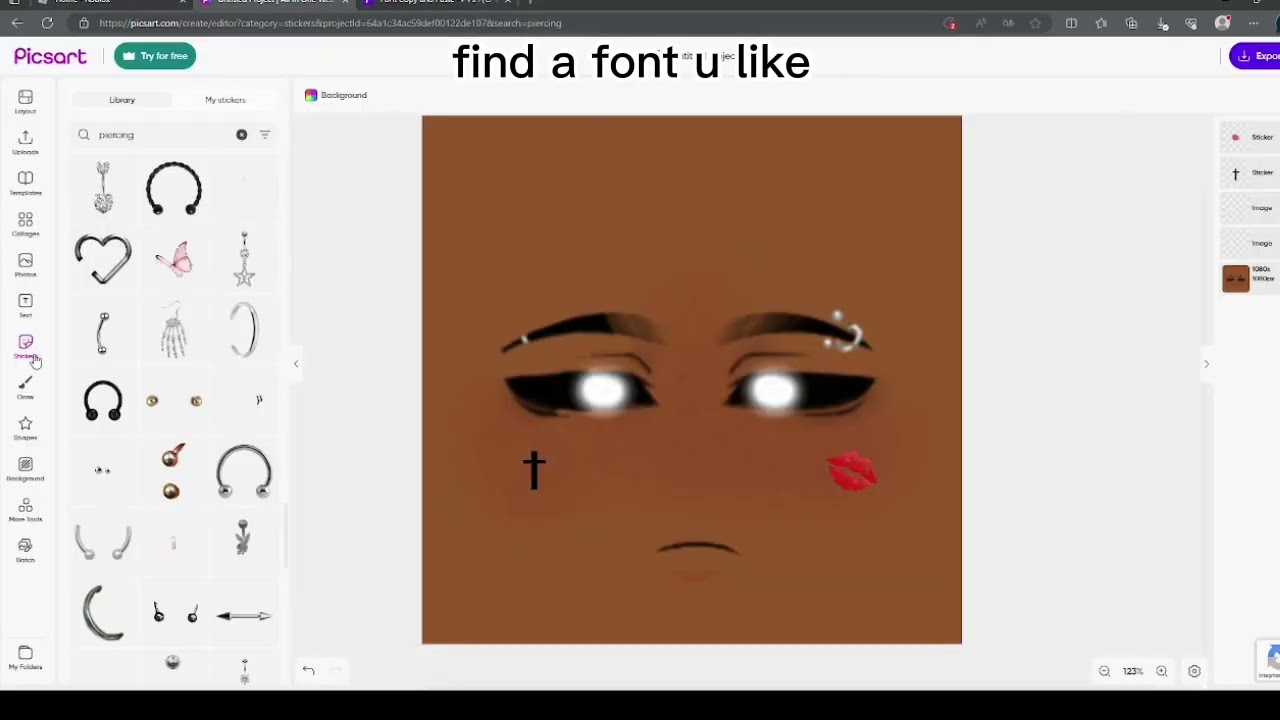Add the two gold studs sticker
This screenshot has height=720, width=1280.
point(174,401)
